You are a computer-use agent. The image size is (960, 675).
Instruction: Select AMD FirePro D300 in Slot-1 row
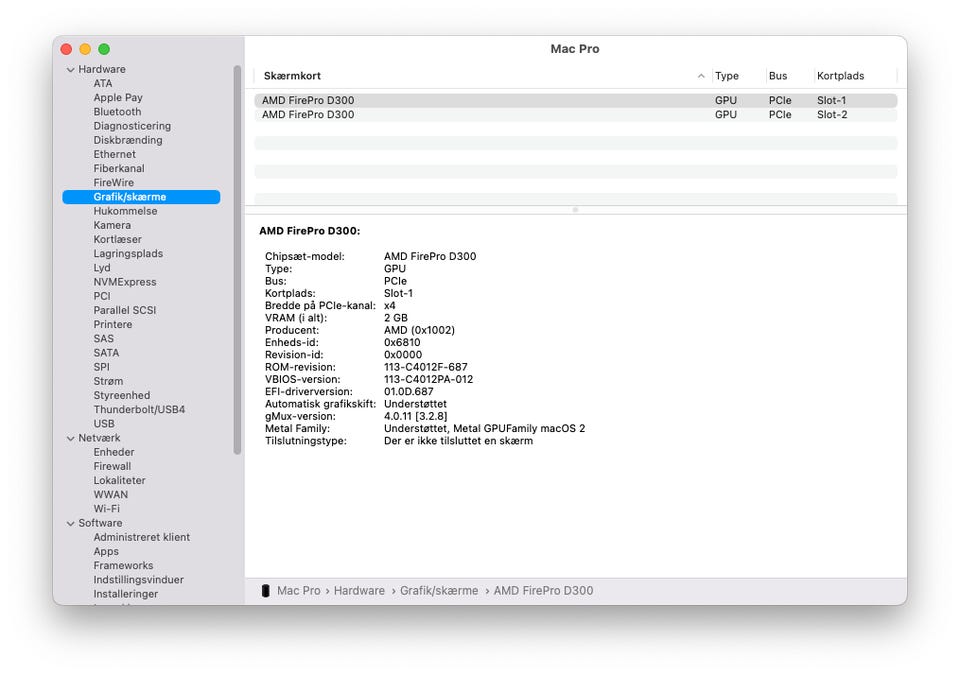pyautogui.click(x=308, y=101)
